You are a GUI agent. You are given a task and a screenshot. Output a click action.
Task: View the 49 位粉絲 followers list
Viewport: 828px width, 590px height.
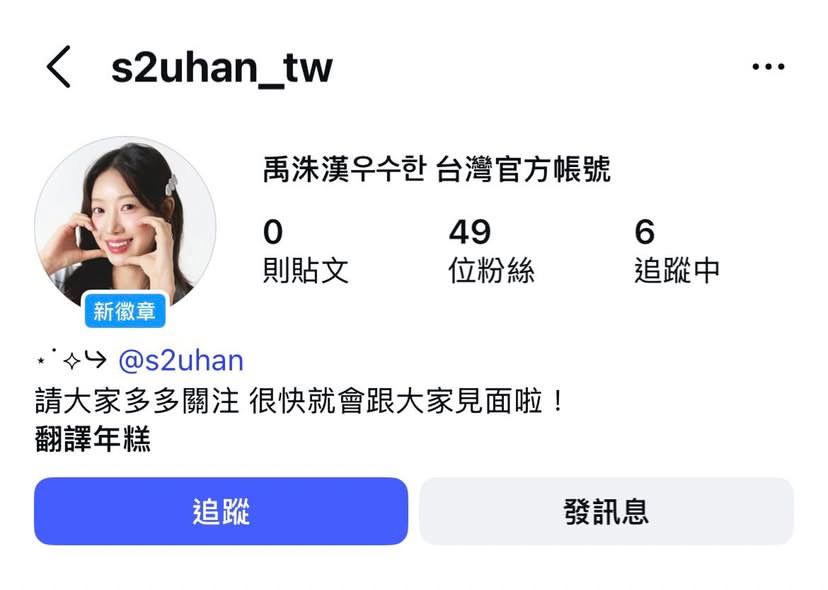(491, 251)
